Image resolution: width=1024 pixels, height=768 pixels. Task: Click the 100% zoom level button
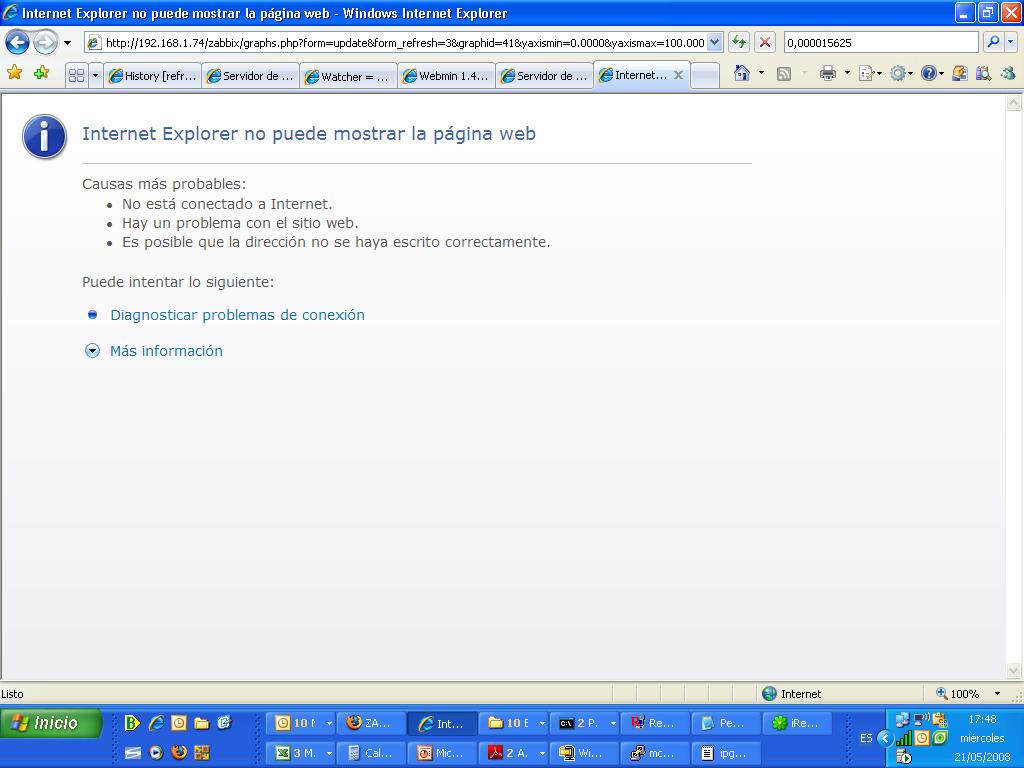point(957,694)
